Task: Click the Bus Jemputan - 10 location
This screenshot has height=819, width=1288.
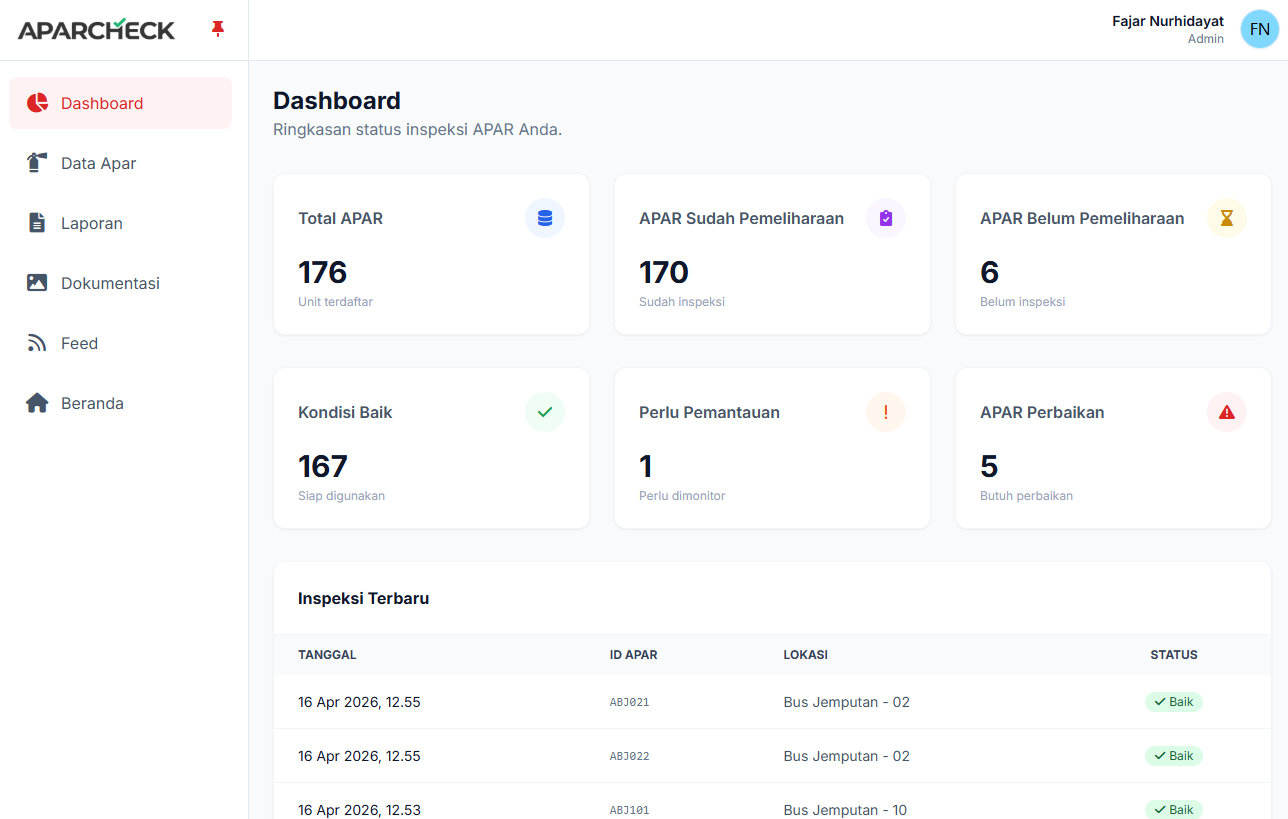Action: coord(847,810)
